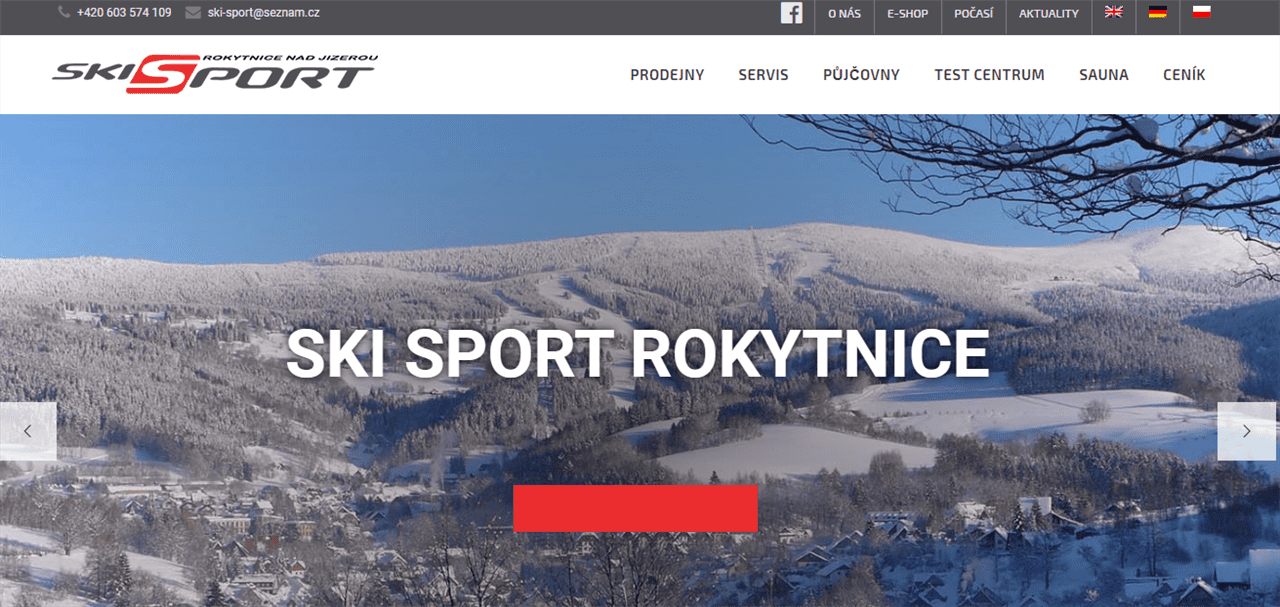1280x607 pixels.
Task: Open the O NÁS link
Action: 844,14
